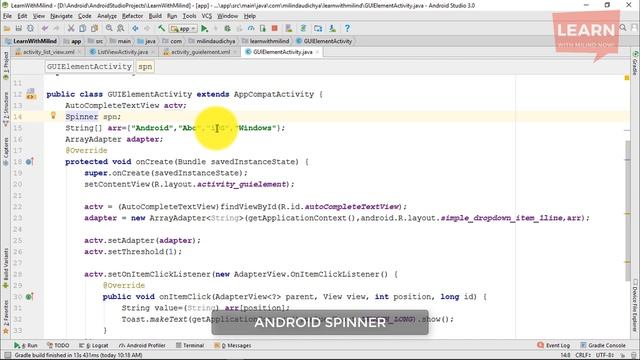Open the Terminal tool window
Screen dimensions: 640x360
(x=190, y=345)
